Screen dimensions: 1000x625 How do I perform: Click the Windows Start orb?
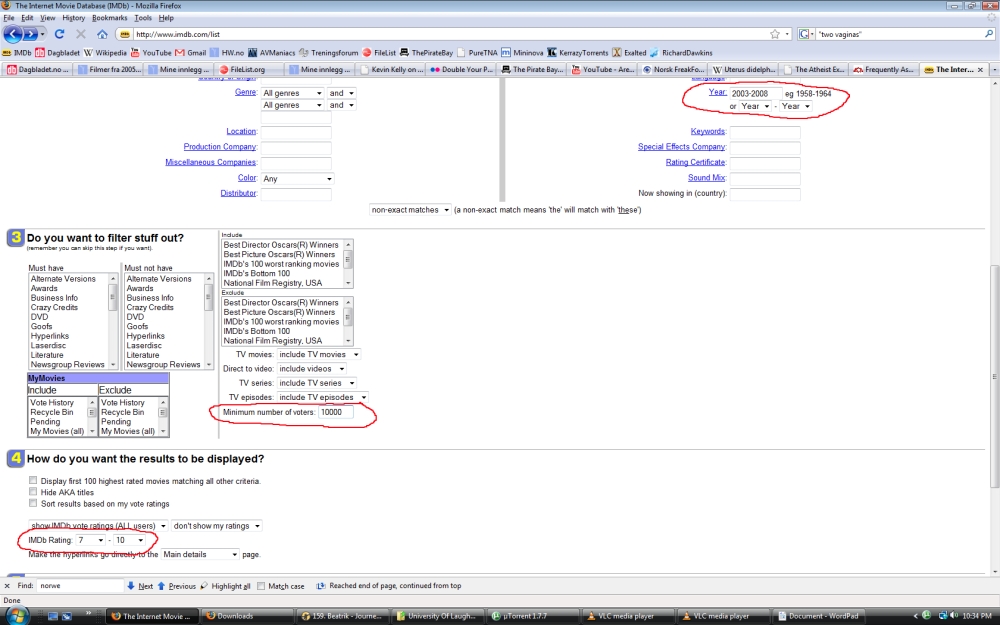(x=16, y=616)
